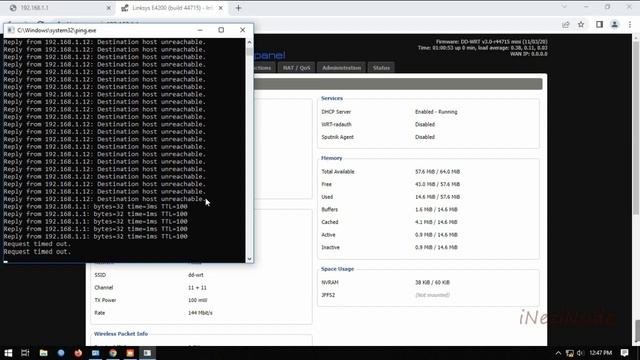Activate the ping command window taskbar icon

click(x=147, y=353)
